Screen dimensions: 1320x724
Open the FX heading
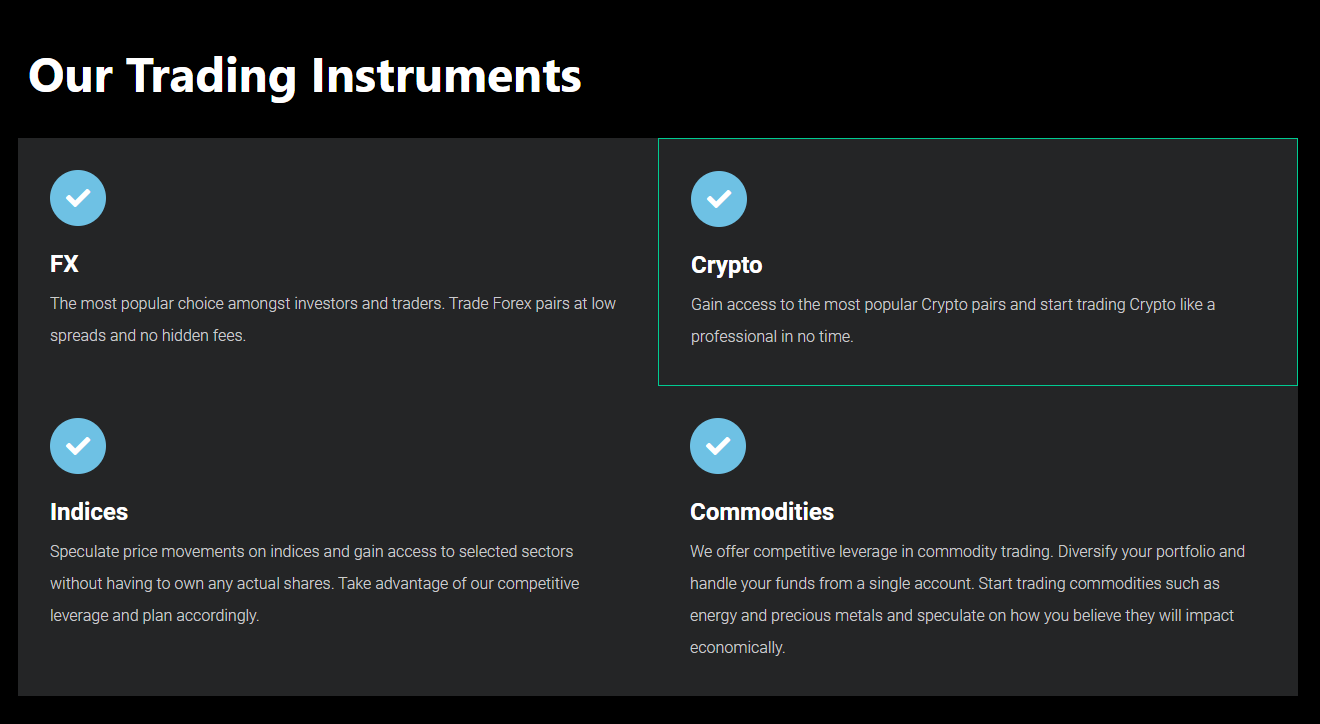pos(64,264)
